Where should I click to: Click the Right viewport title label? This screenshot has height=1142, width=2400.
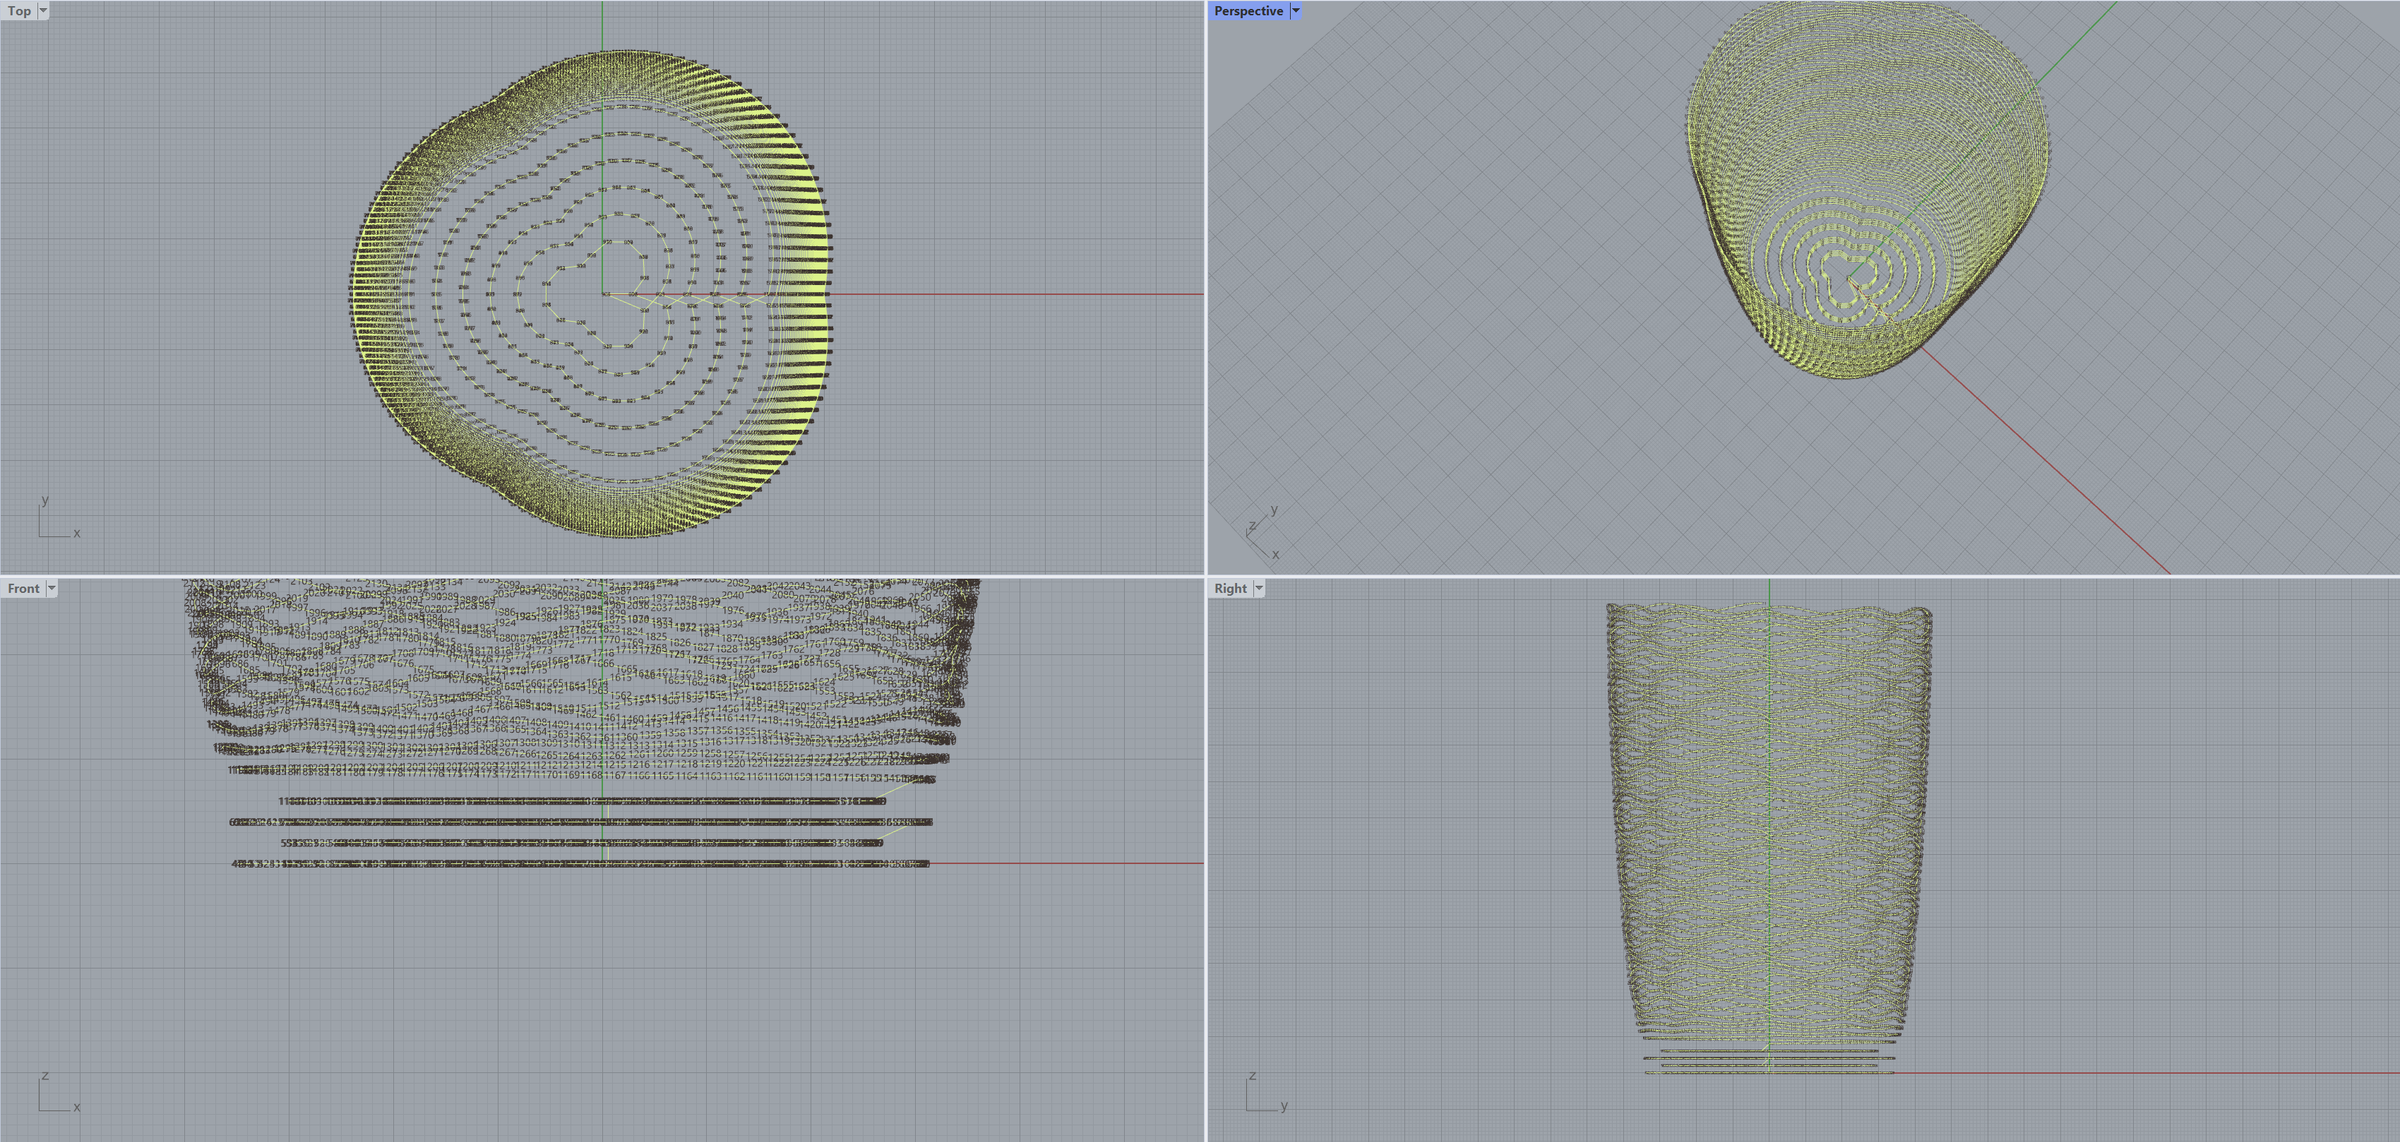pyautogui.click(x=1231, y=588)
